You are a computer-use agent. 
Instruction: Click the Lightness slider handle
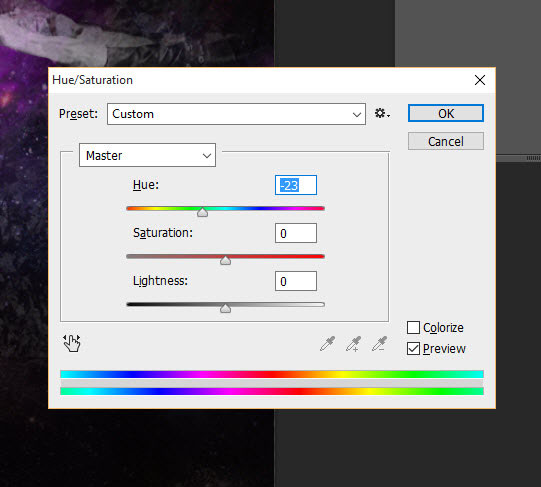(225, 308)
